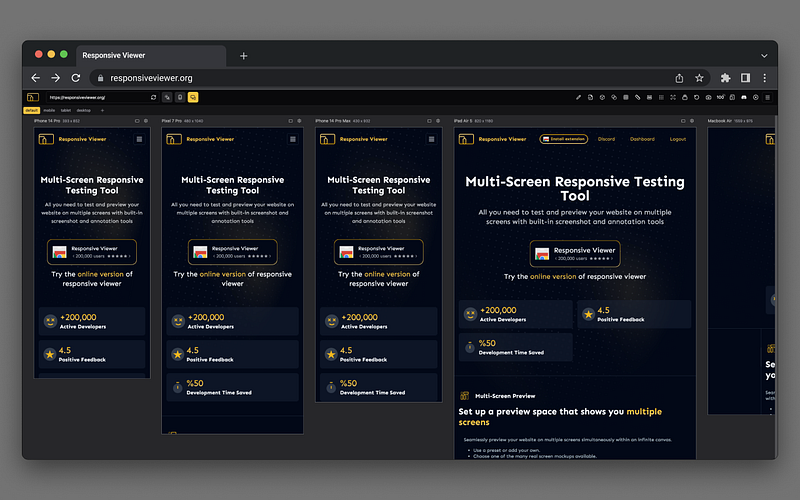Click '%50 Development Time Saved' in the Pixel 7 Pro preview
Screen dimensions: 800x500
pyautogui.click(x=233, y=387)
